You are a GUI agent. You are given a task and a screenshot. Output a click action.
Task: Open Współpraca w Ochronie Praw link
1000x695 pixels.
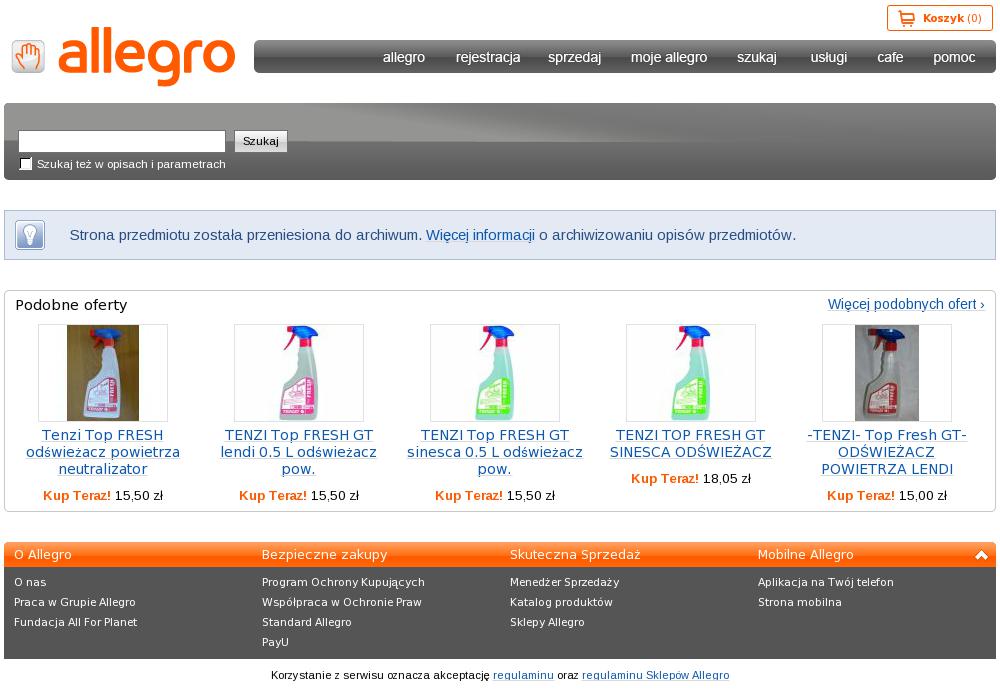[342, 602]
